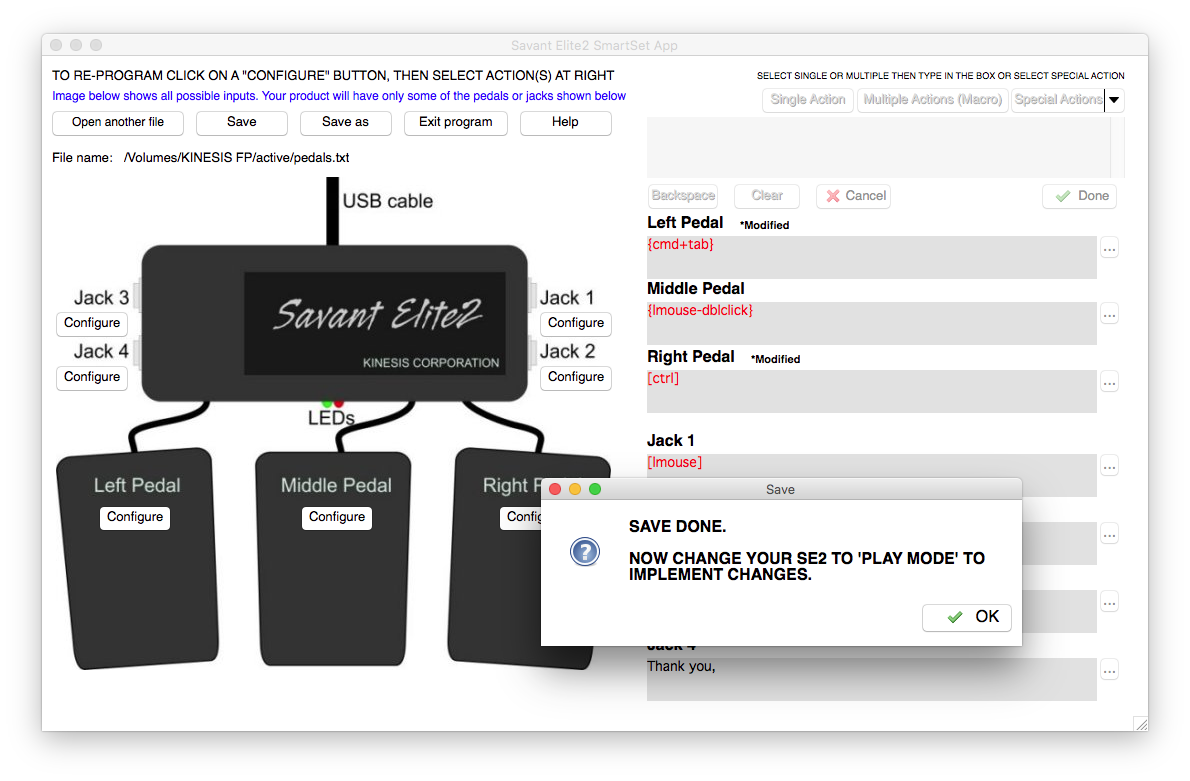Open the ellipsis menu for Left Pedal

(x=1110, y=249)
